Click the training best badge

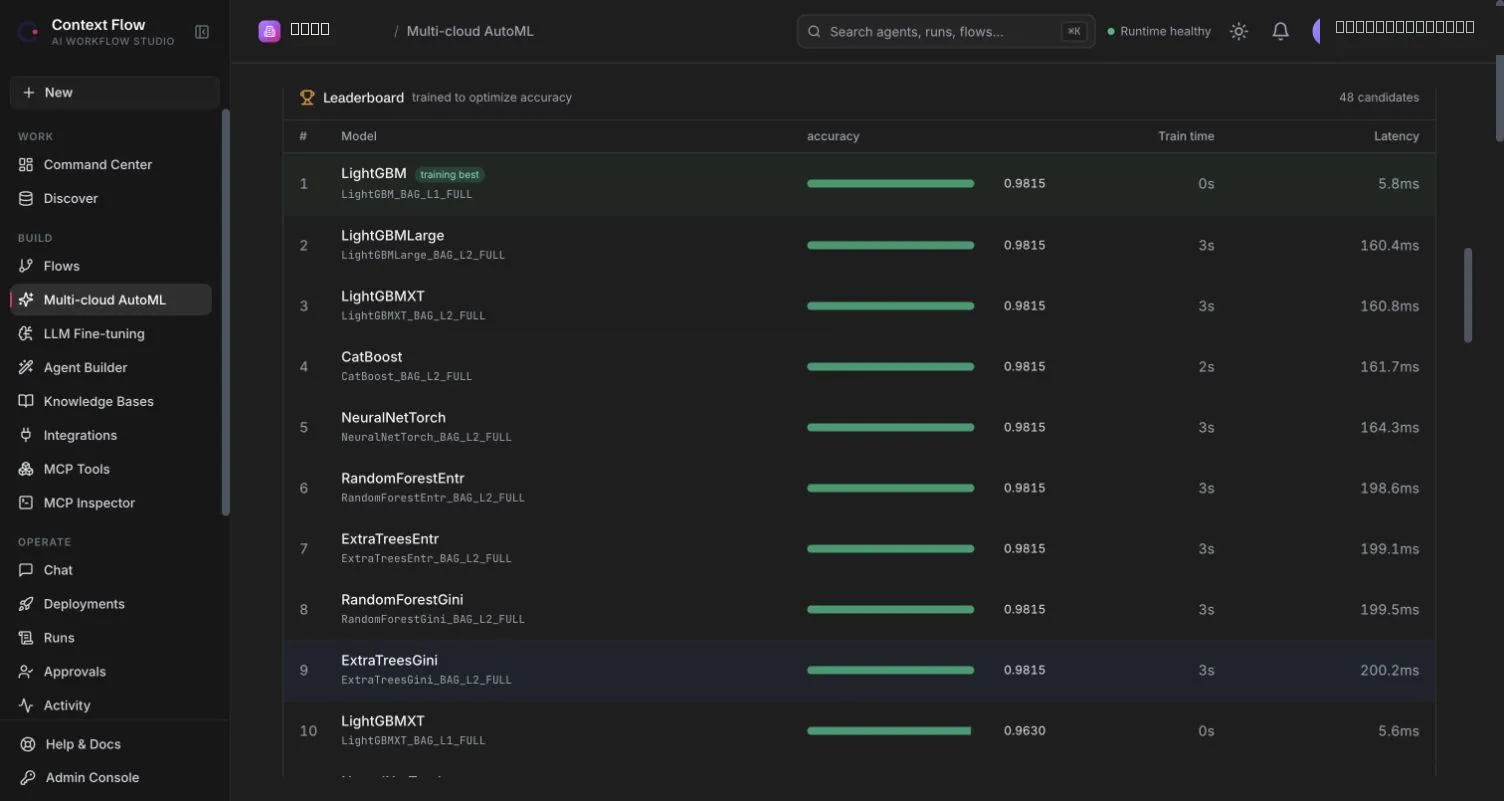[x=450, y=175]
